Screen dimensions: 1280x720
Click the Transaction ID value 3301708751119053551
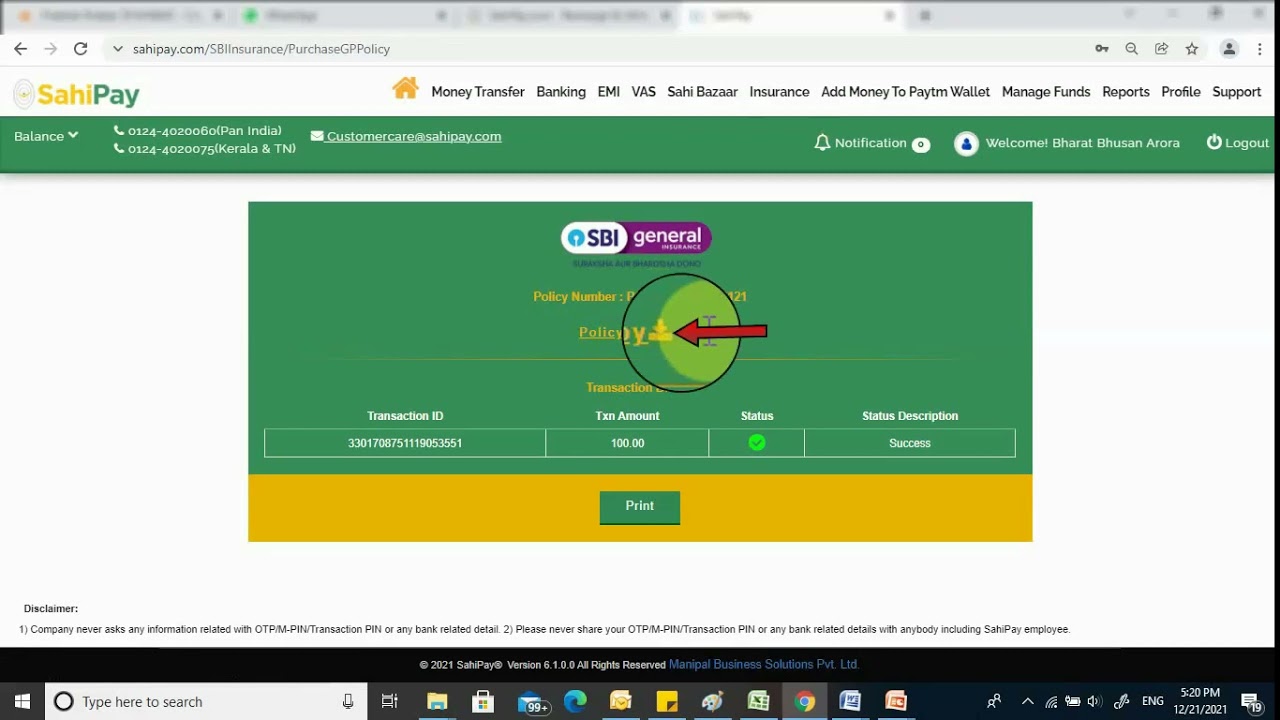coord(405,443)
